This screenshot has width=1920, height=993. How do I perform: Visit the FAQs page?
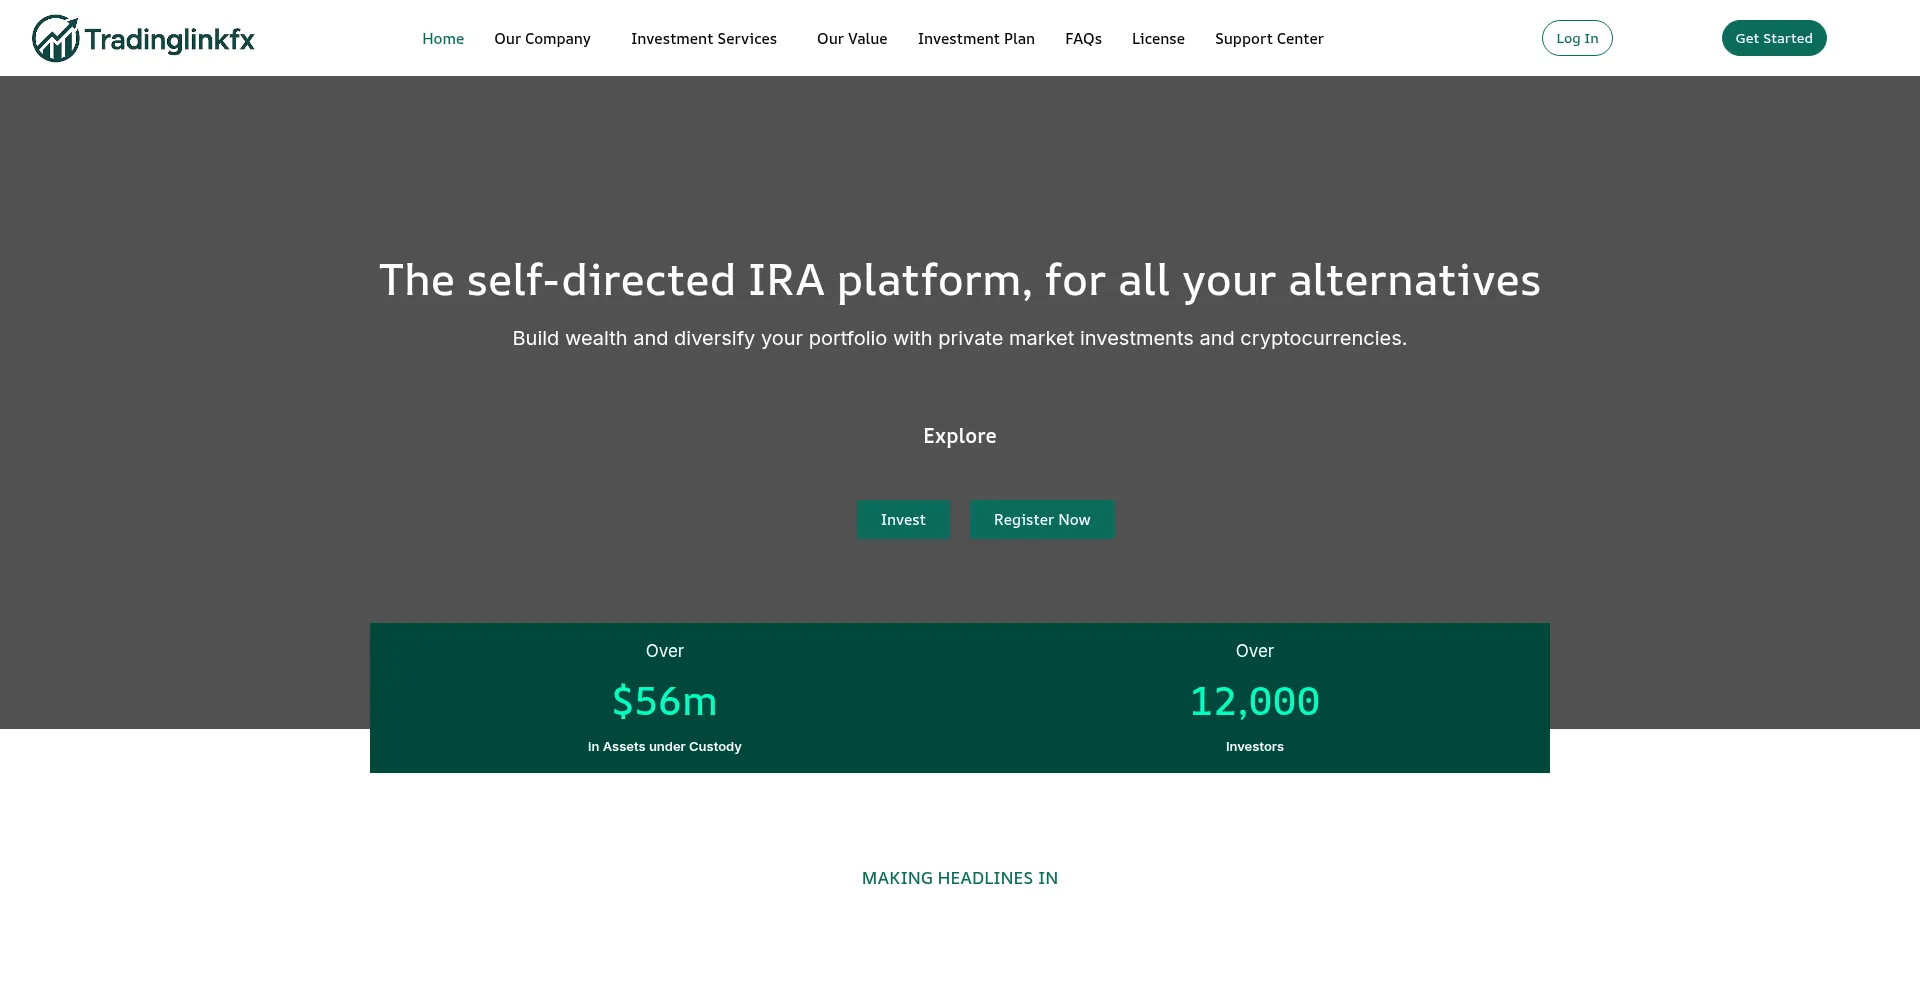point(1082,39)
